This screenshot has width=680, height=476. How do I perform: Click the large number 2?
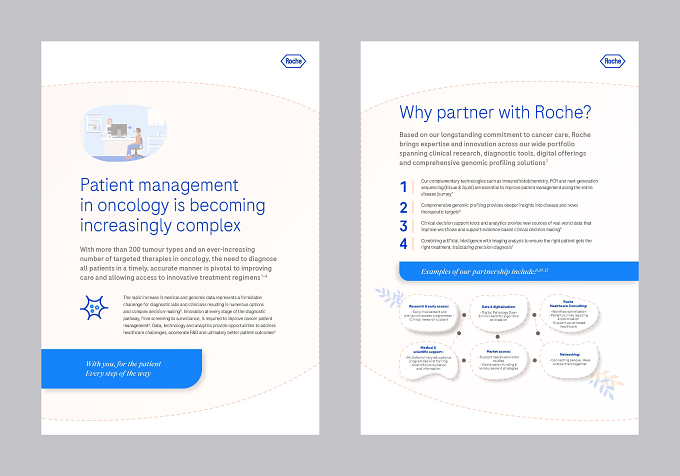(x=403, y=208)
